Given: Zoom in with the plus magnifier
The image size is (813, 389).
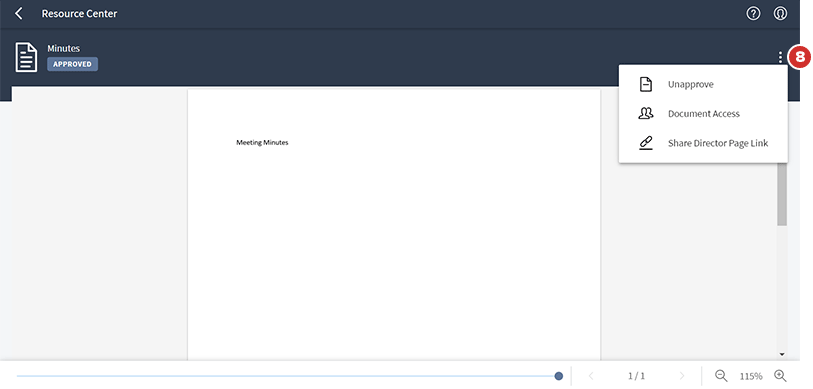Looking at the screenshot, I should (780, 376).
